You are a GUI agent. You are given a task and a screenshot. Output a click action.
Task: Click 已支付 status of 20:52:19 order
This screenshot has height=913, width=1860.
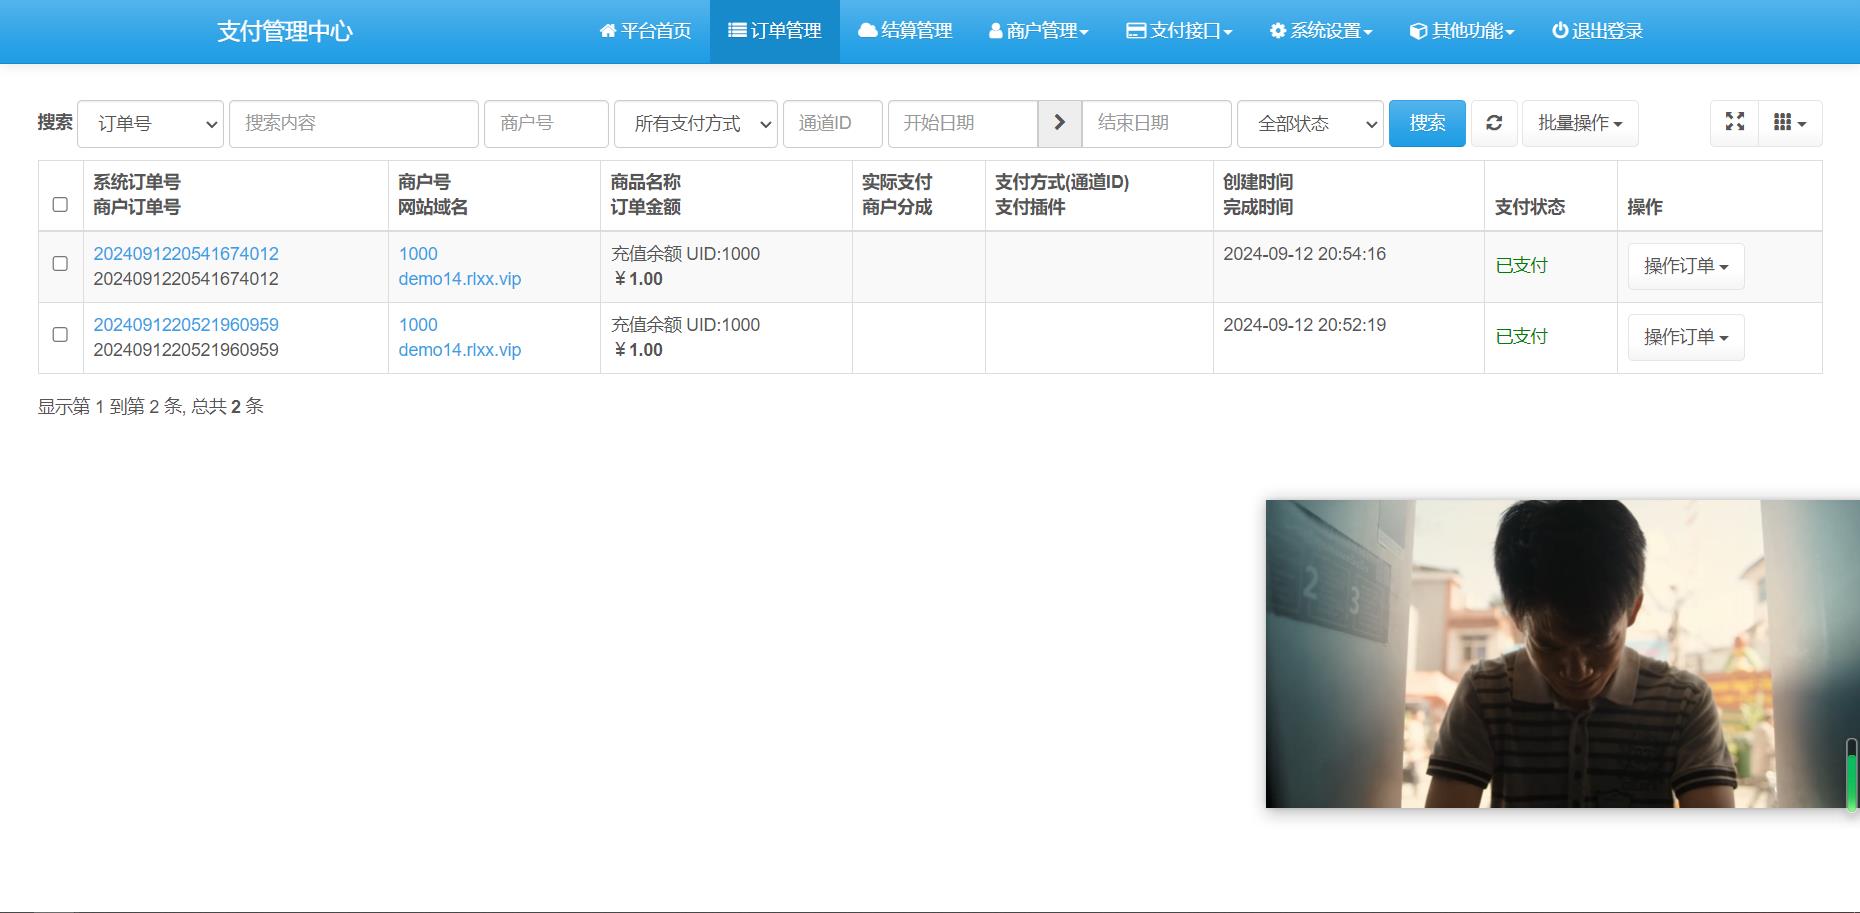click(1521, 337)
